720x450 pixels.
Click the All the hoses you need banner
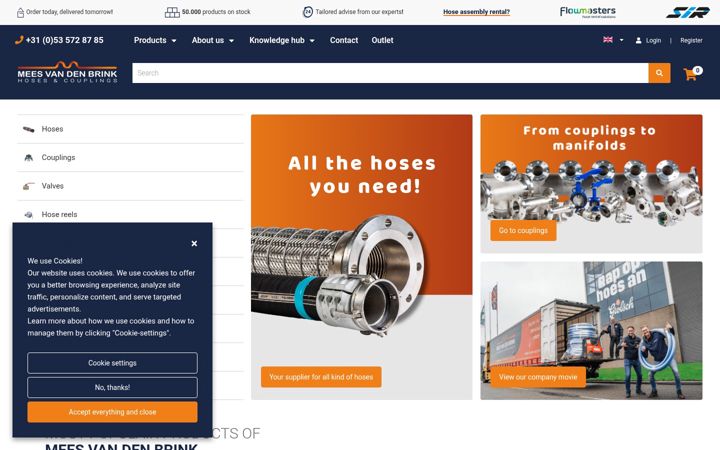click(x=361, y=257)
